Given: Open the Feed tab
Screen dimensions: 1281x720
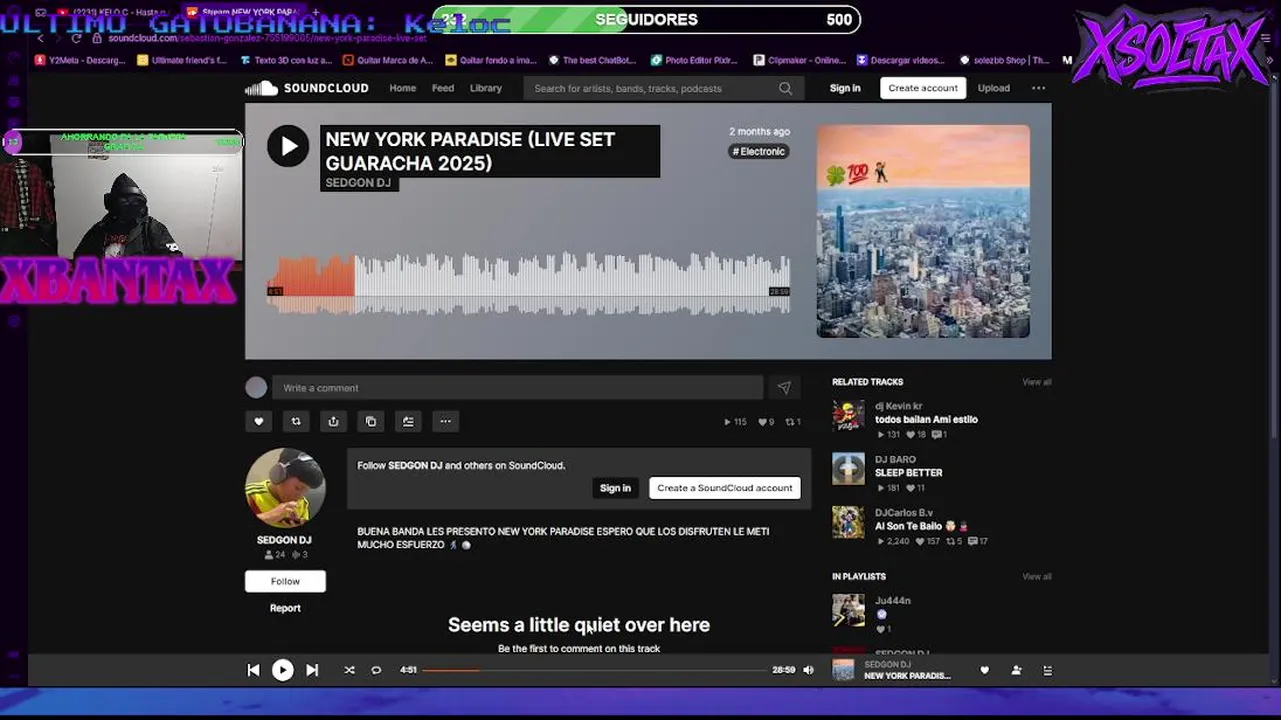Looking at the screenshot, I should coord(443,88).
